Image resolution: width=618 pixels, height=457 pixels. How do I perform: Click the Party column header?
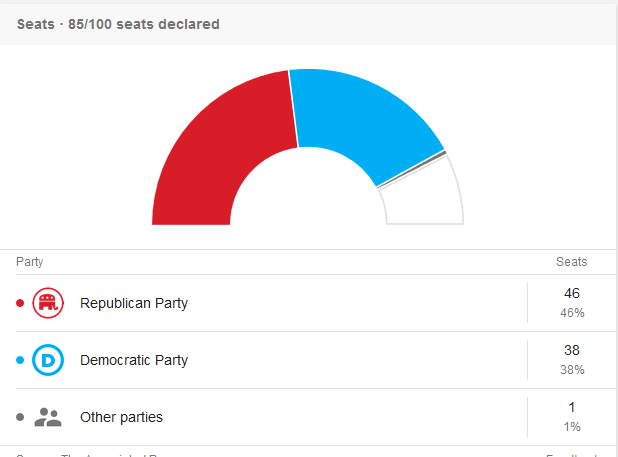[30, 262]
